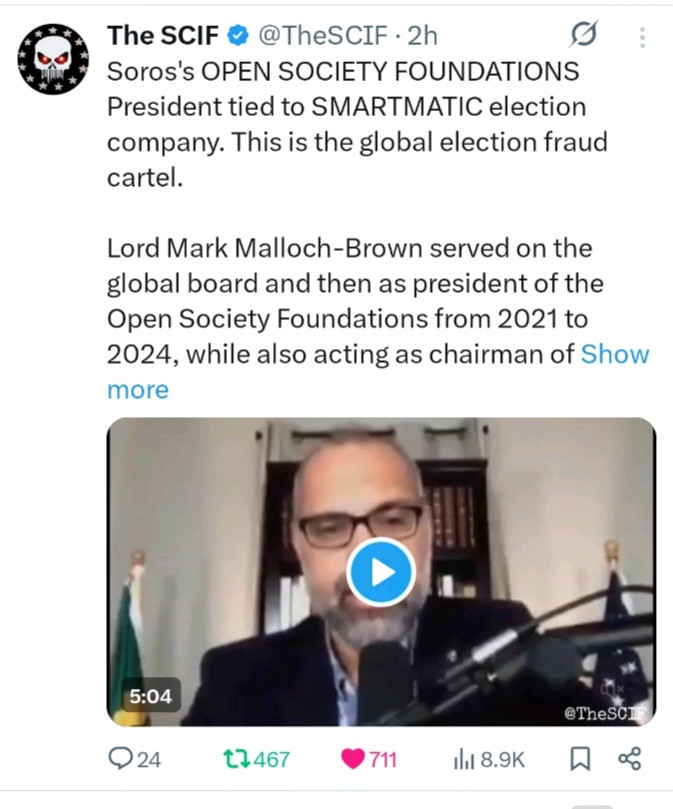
Task: Open The SCIF display name link
Action: 163,36
